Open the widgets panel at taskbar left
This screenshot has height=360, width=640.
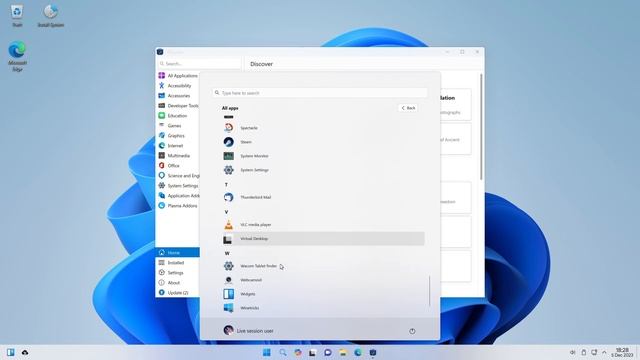tap(11, 352)
